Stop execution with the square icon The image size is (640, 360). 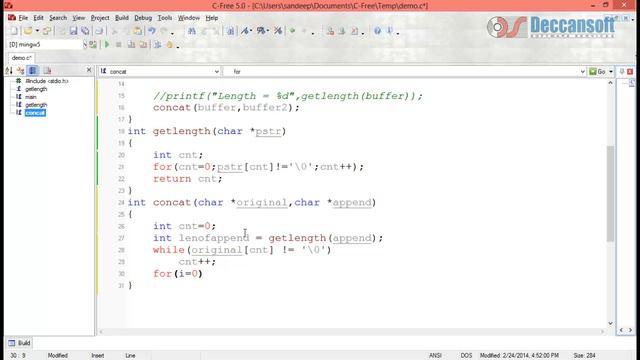click(119, 44)
